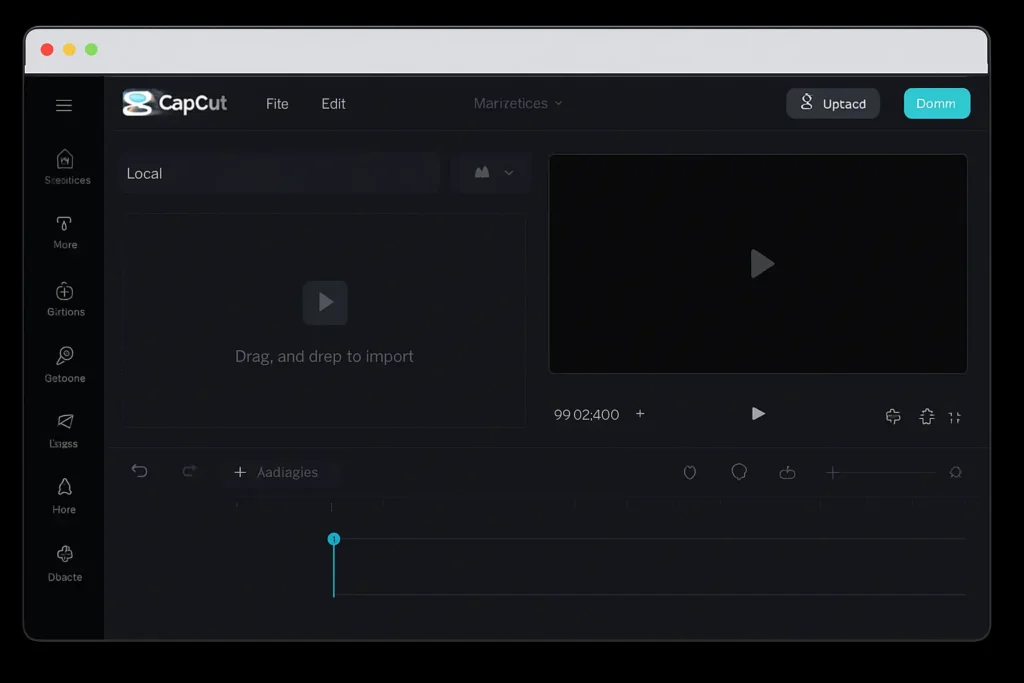The image size is (1024, 683).
Task: Open the hamburger menu in the sidebar
Action: point(64,105)
